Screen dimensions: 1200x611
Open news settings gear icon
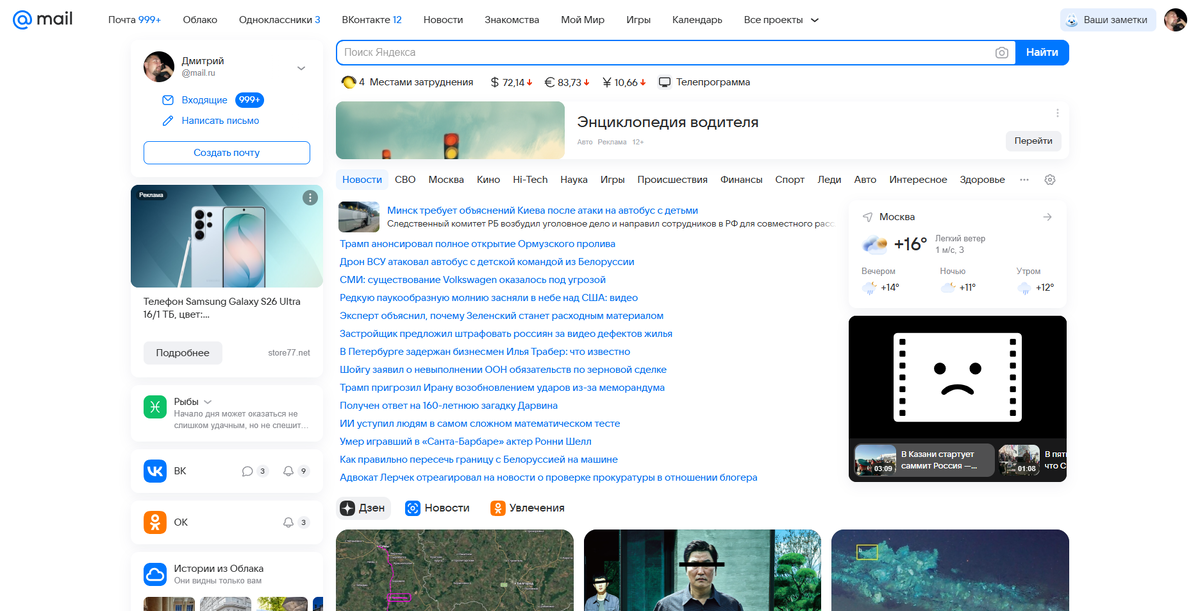pyautogui.click(x=1050, y=180)
